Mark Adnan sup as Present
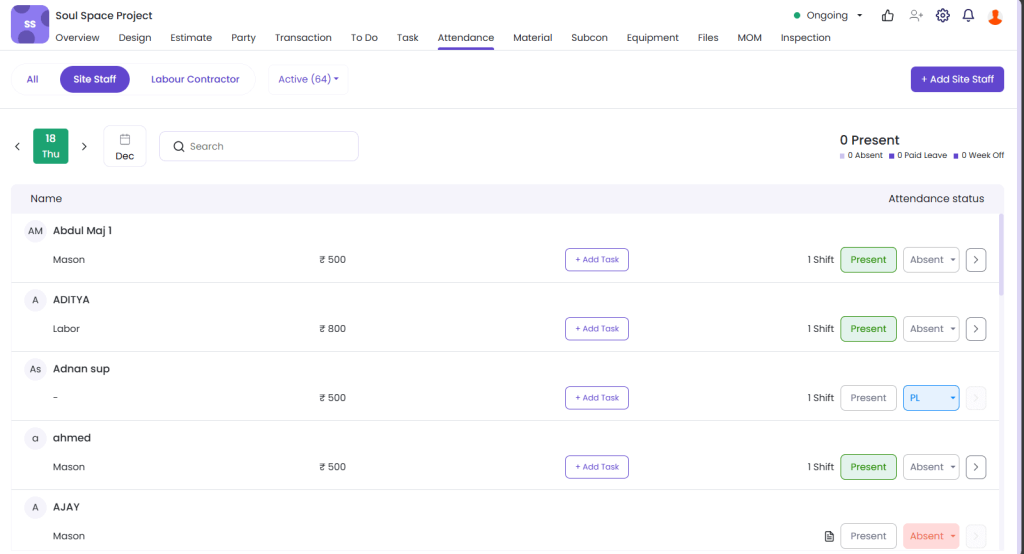This screenshot has width=1024, height=554. (x=868, y=398)
